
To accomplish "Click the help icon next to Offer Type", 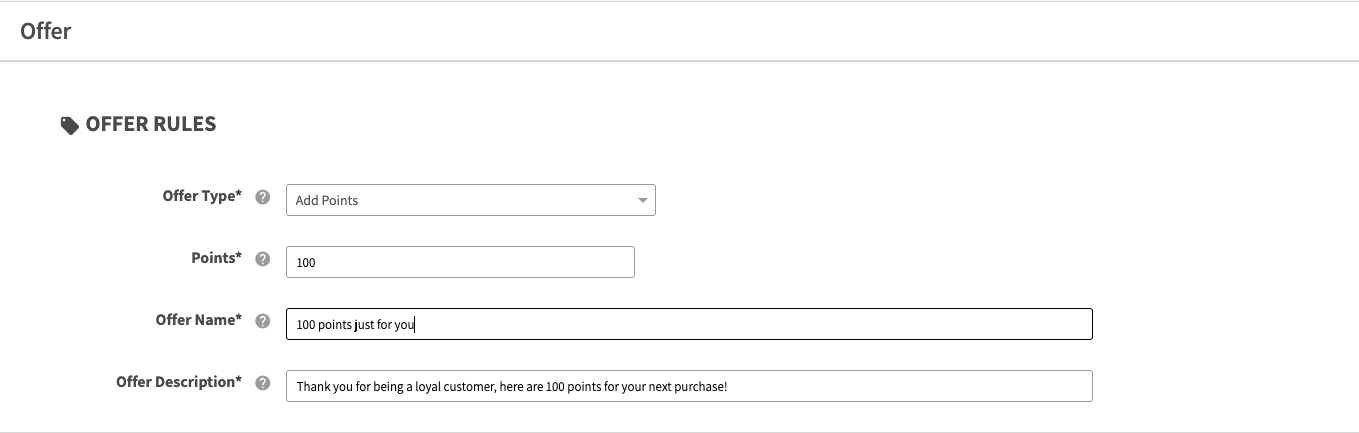I will point(263,197).
